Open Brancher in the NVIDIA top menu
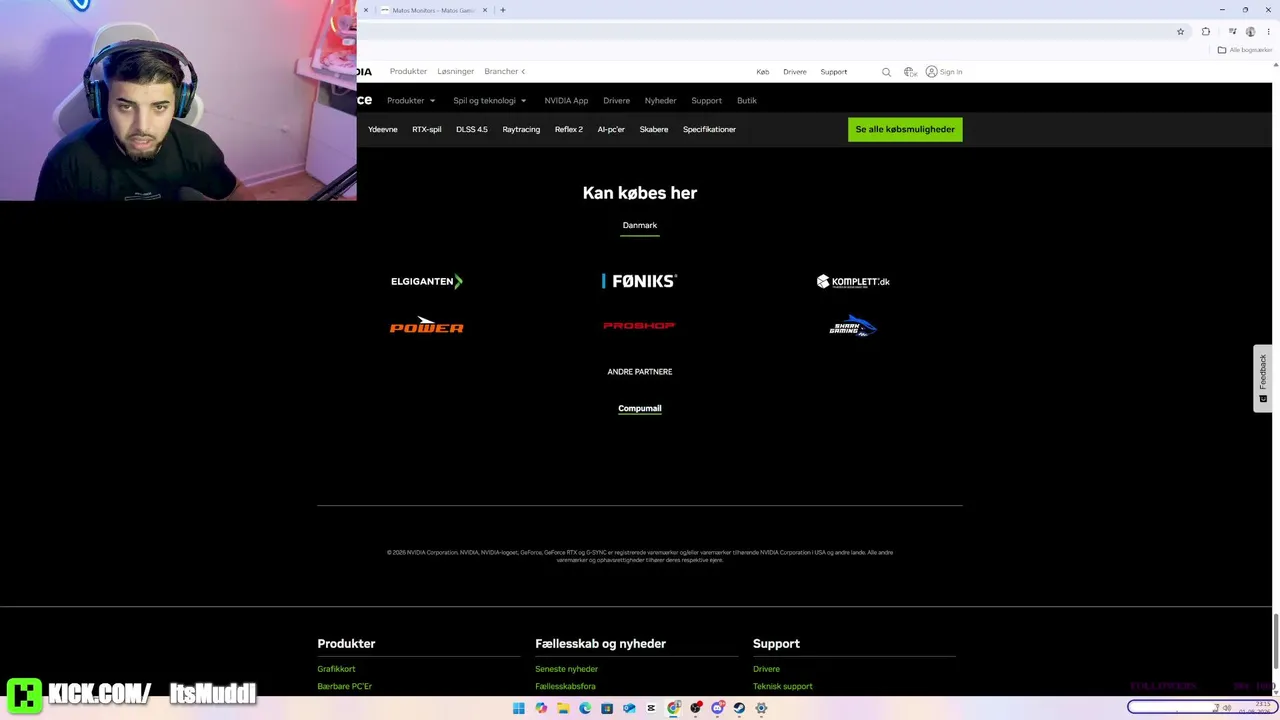This screenshot has height=720, width=1280. (501, 72)
